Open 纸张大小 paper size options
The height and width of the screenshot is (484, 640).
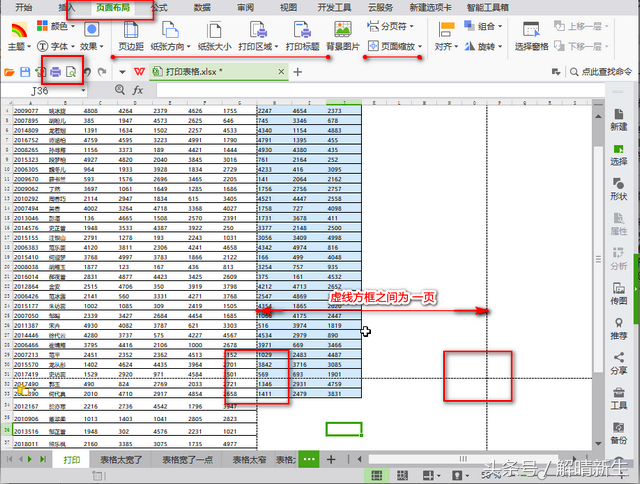click(x=214, y=36)
